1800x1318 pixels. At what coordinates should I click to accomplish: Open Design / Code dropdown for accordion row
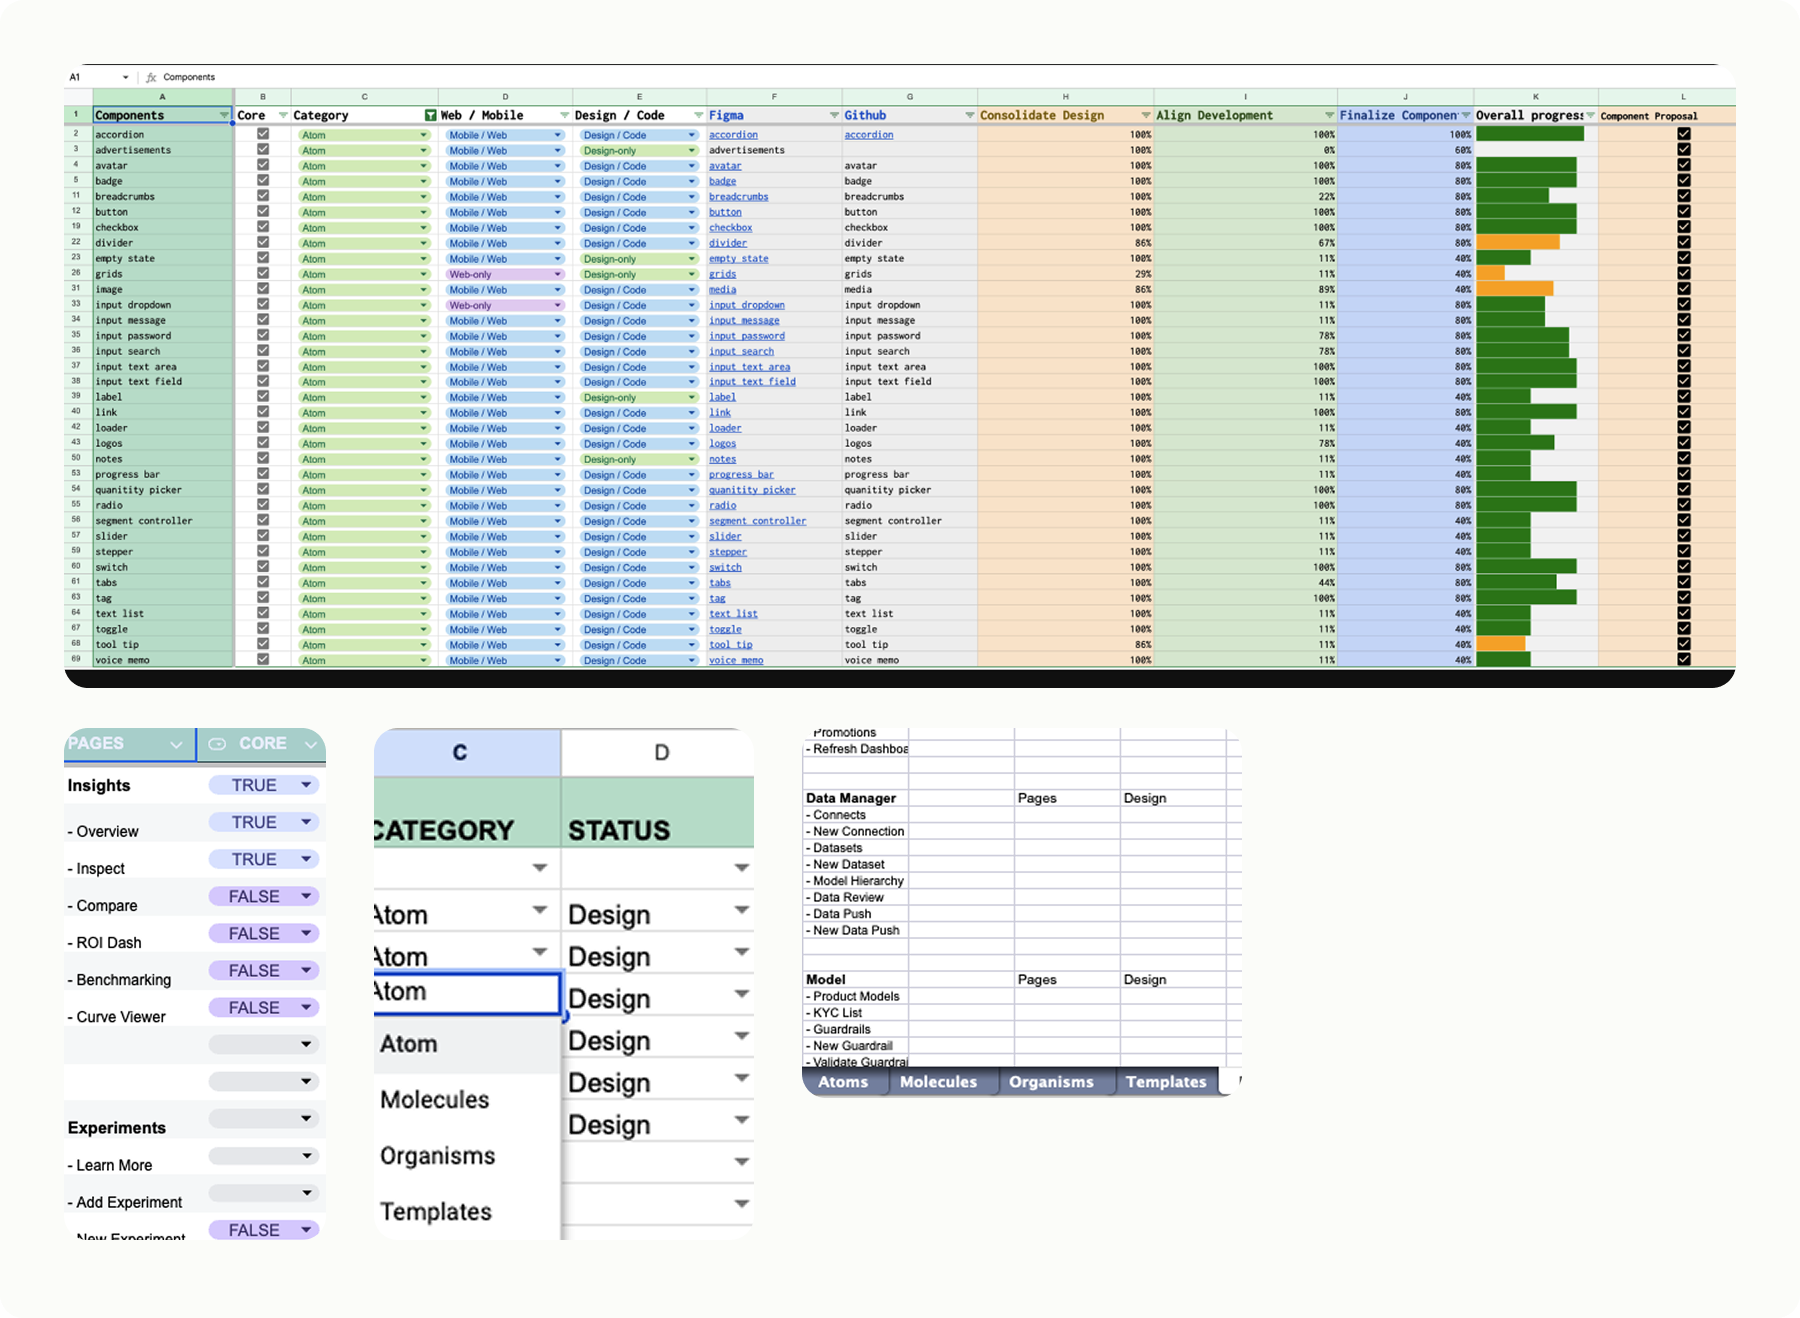point(691,135)
